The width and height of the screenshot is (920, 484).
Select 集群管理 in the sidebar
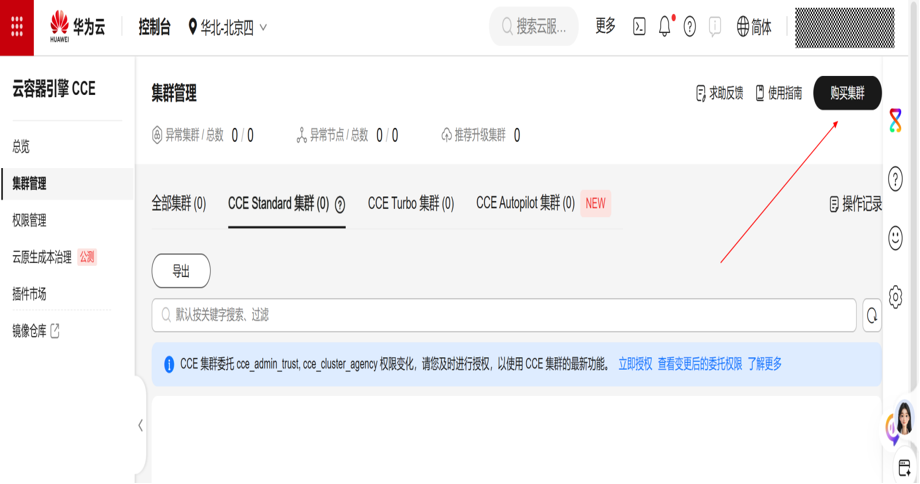(67, 184)
